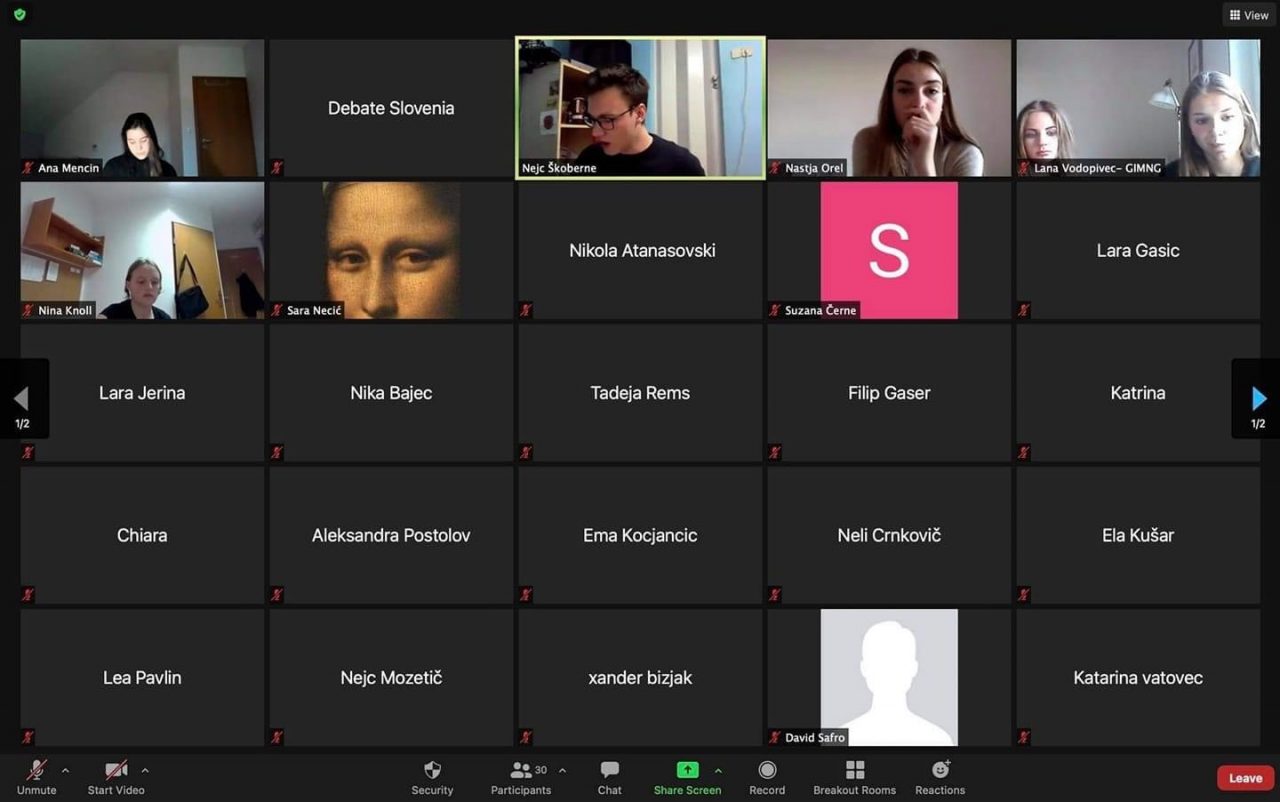Screen dimensions: 1280x802
Task: Click the red Leave button
Action: pyautogui.click(x=1245, y=778)
